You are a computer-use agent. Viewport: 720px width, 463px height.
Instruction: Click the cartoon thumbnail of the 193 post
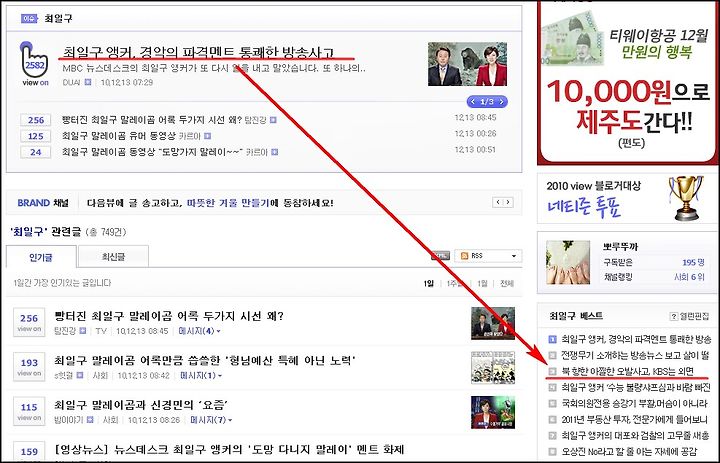493,367
